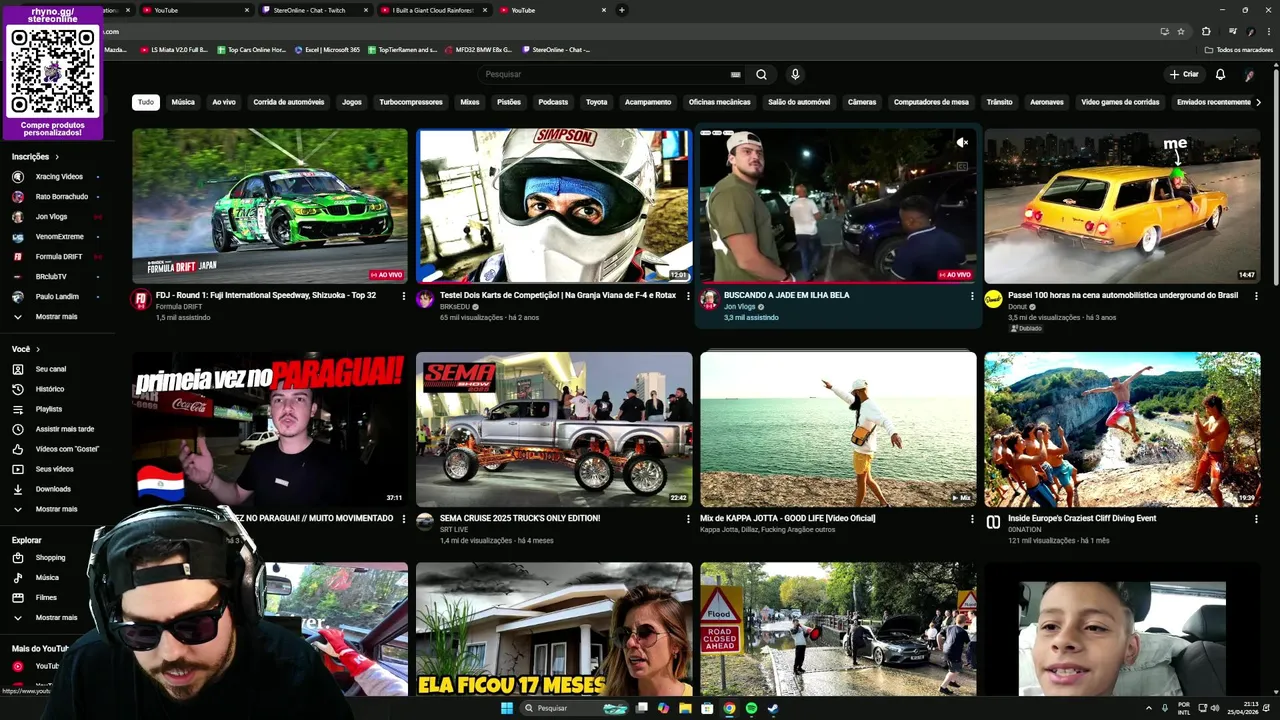Click the Criar button
This screenshot has width=1280, height=720.
[1184, 74]
